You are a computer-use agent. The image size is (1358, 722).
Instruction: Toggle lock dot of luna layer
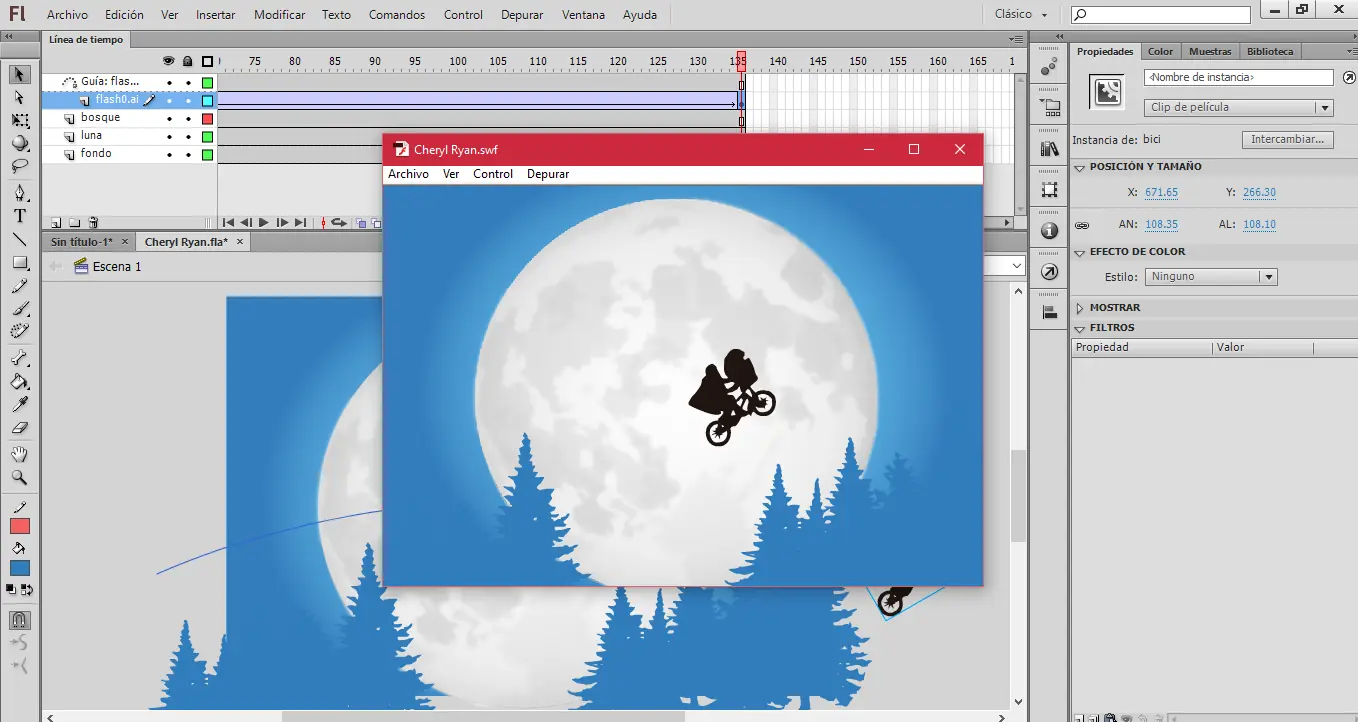(188, 136)
